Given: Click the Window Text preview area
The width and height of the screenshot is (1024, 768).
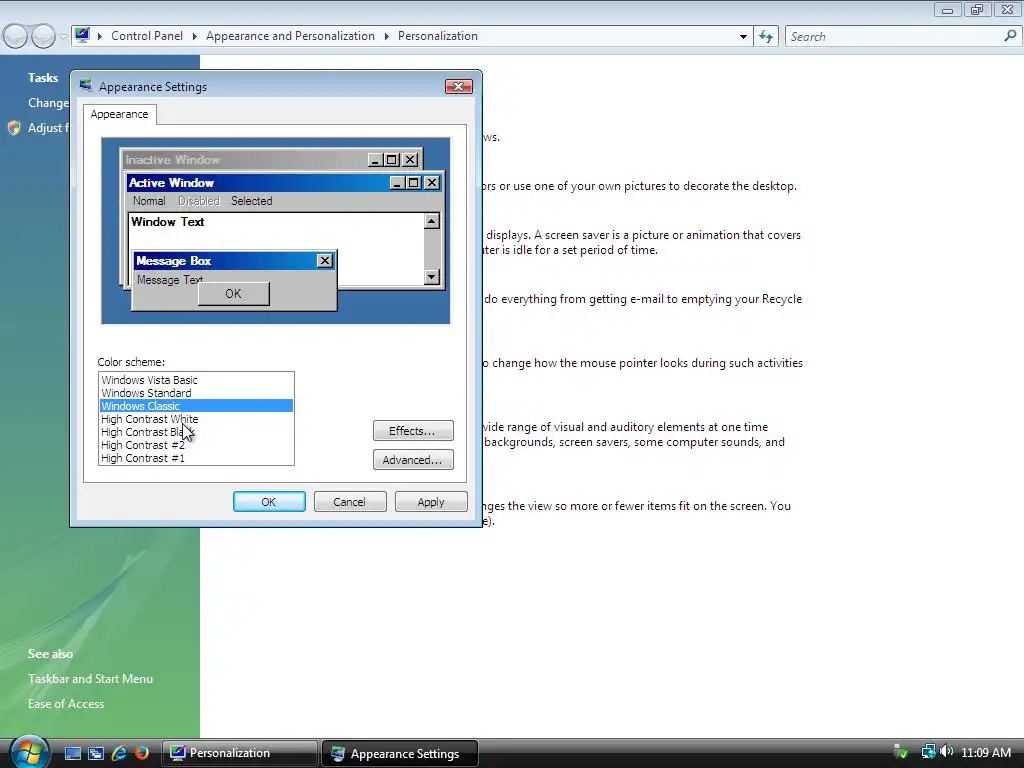Looking at the screenshot, I should tap(168, 221).
